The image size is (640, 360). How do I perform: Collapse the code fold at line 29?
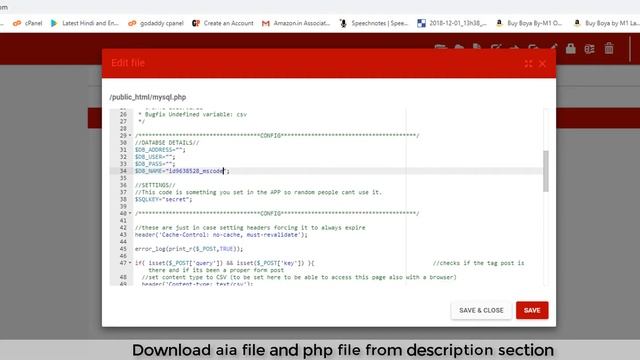pyautogui.click(x=130, y=136)
